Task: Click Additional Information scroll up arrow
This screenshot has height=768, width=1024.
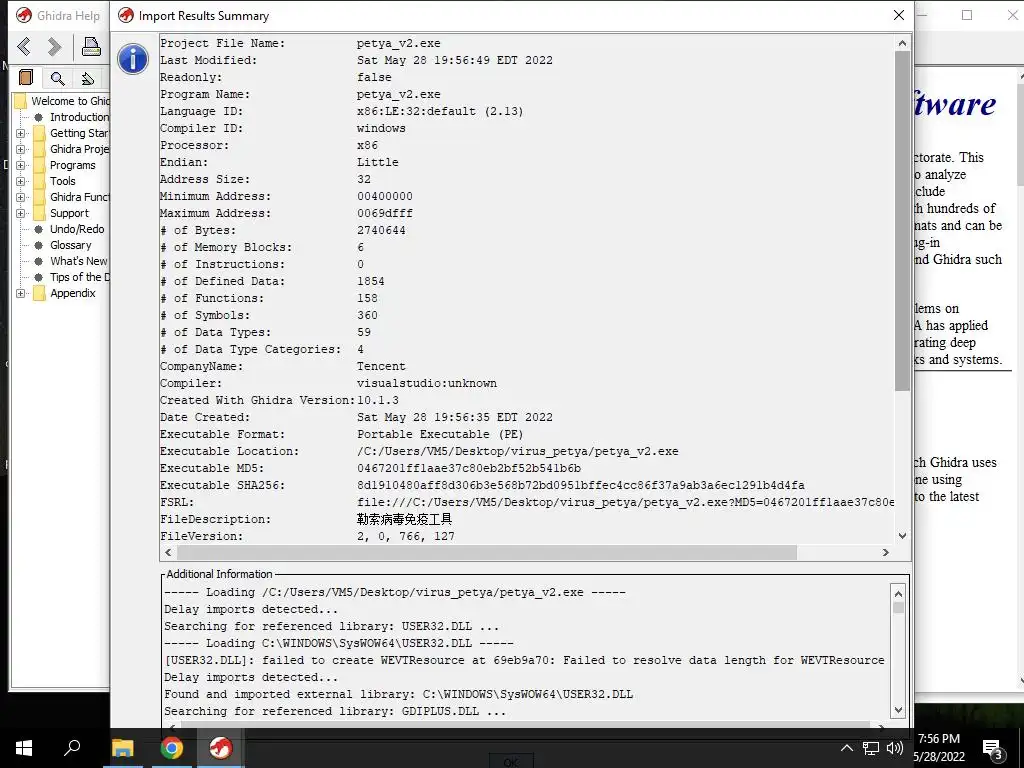Action: coord(898,594)
